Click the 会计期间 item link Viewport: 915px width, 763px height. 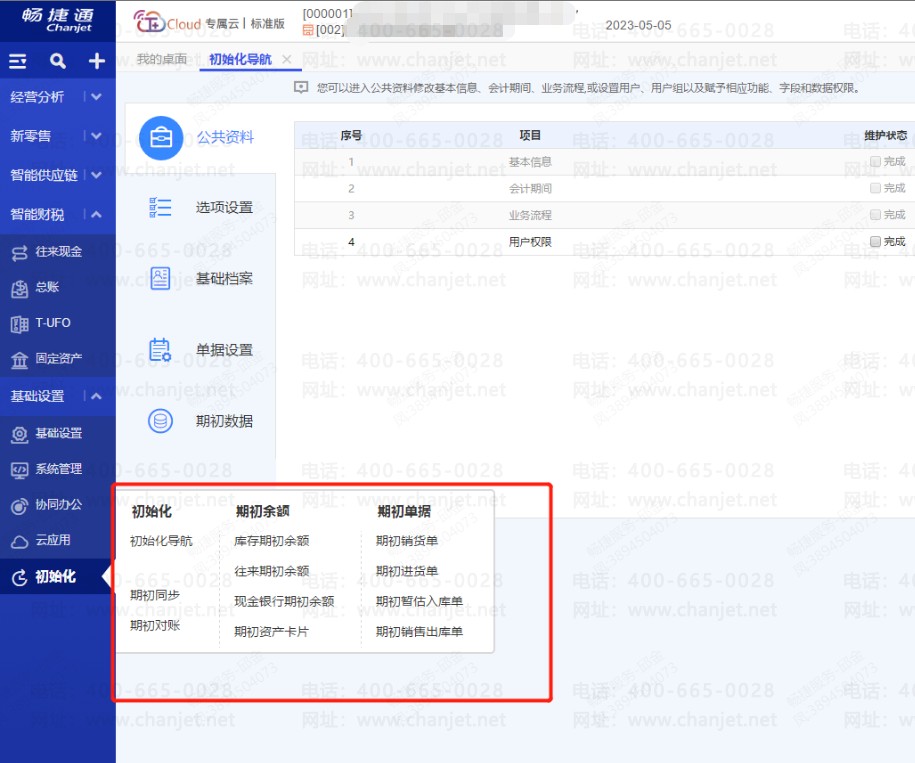coord(530,188)
